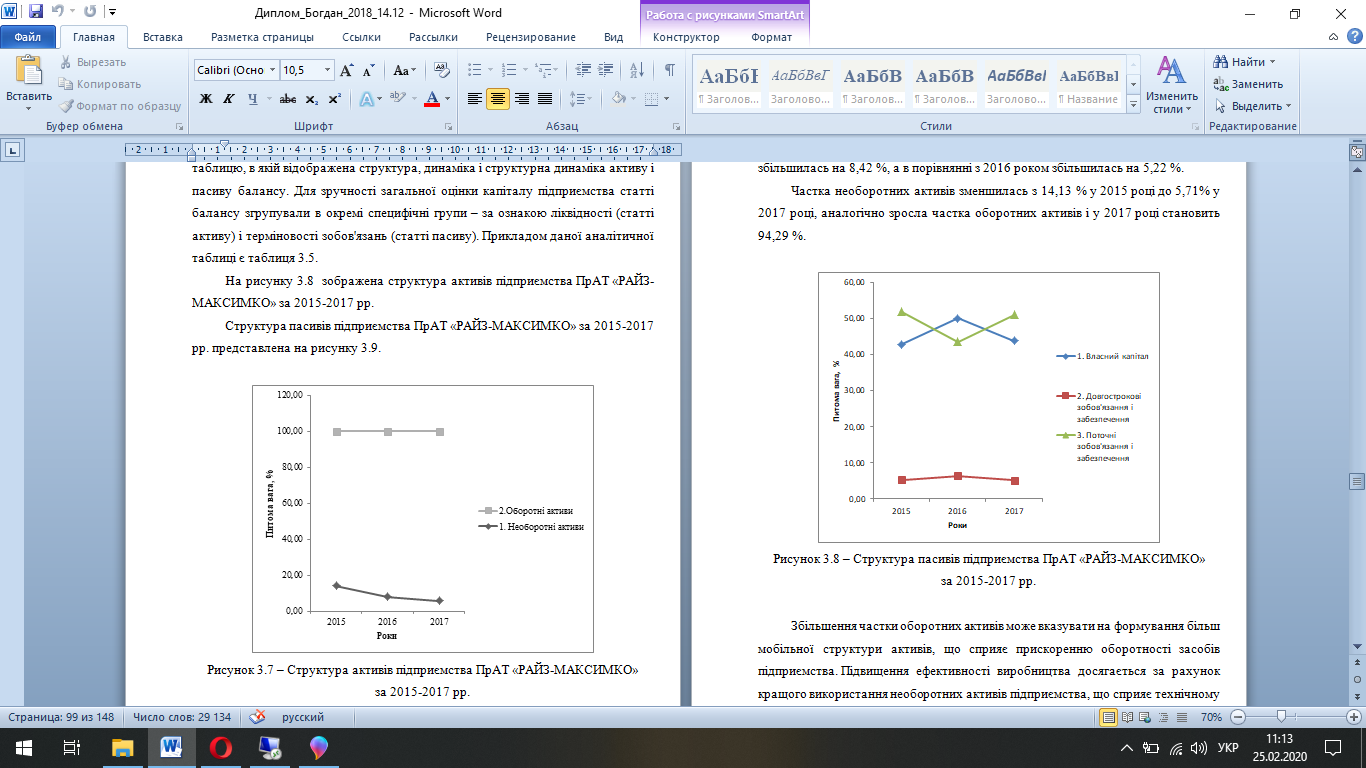Show paragraph marks with pilcrow icon
Image resolution: width=1366 pixels, height=768 pixels.
(x=669, y=70)
